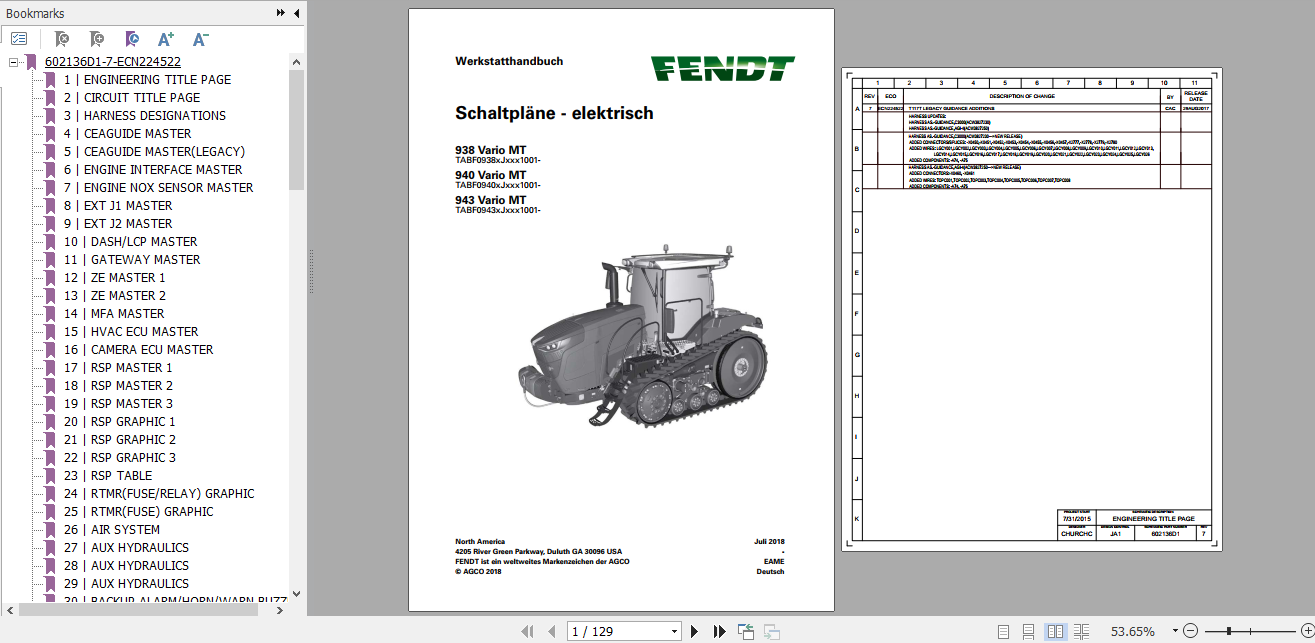Select bookmark 18 | RSP MASTER 2
This screenshot has width=1315, height=643.
click(118, 386)
